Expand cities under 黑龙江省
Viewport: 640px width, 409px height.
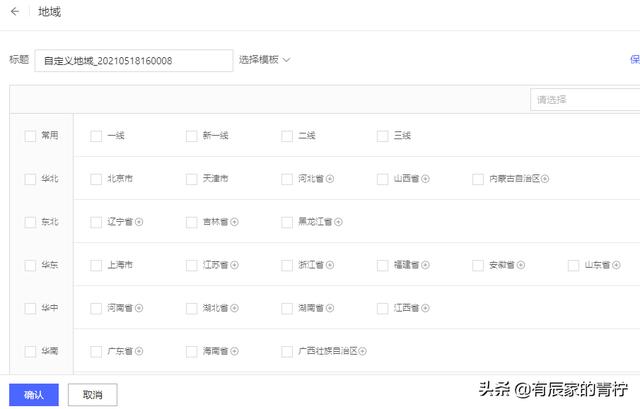pyautogui.click(x=338, y=222)
